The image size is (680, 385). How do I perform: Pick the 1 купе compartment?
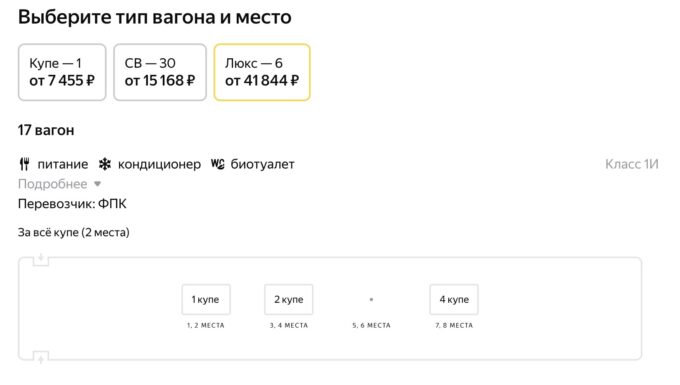(x=206, y=299)
